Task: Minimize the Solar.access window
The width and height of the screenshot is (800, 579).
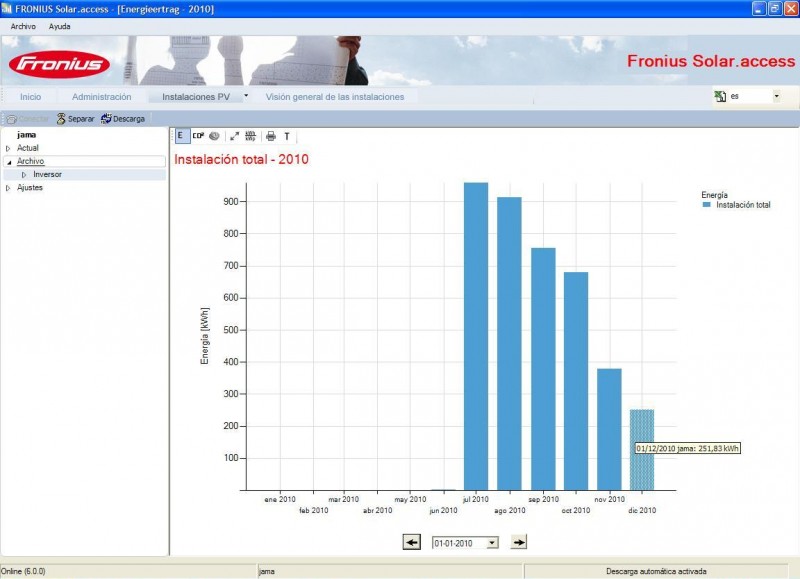Action: [x=759, y=9]
